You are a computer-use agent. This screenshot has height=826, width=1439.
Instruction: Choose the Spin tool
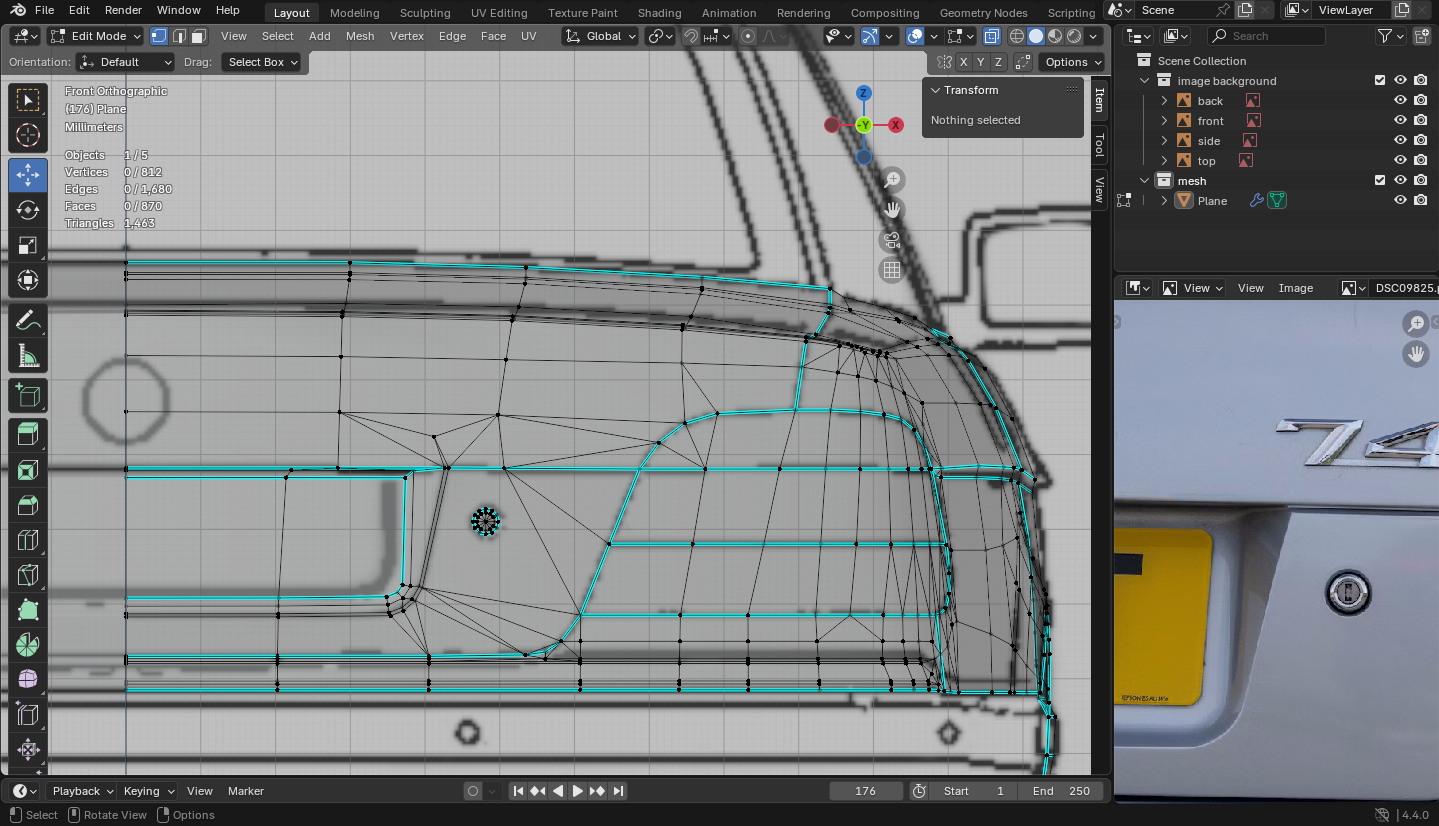pos(28,645)
